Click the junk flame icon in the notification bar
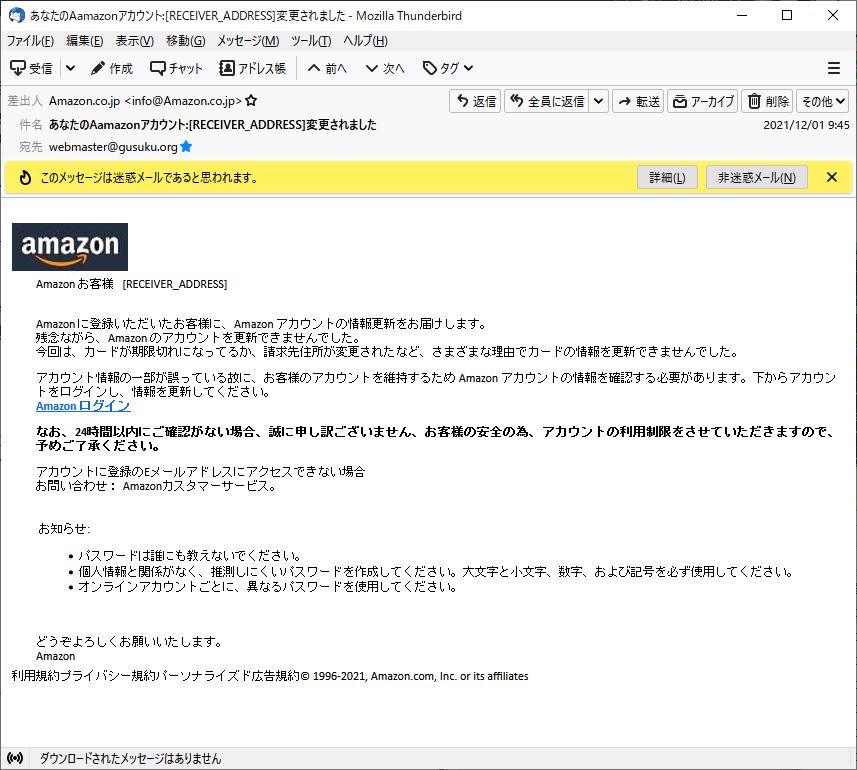Image resolution: width=857 pixels, height=770 pixels. pos(25,178)
